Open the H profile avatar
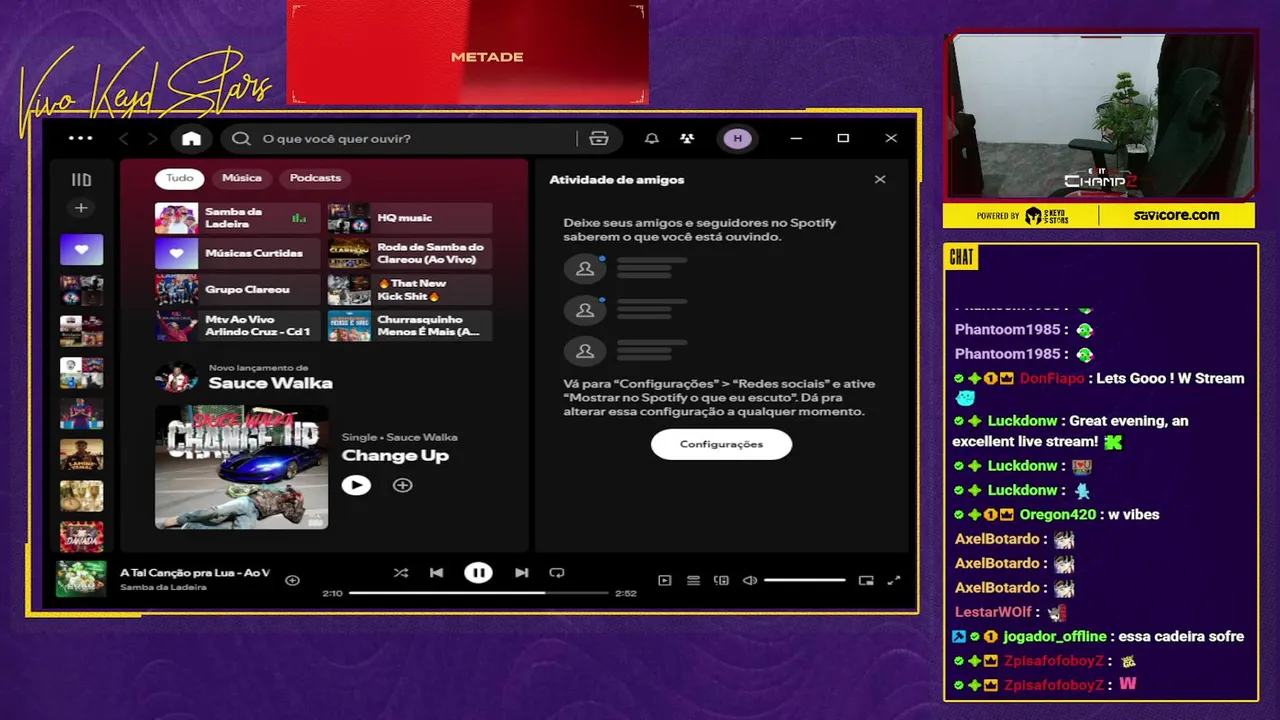The height and width of the screenshot is (720, 1280). click(x=738, y=139)
